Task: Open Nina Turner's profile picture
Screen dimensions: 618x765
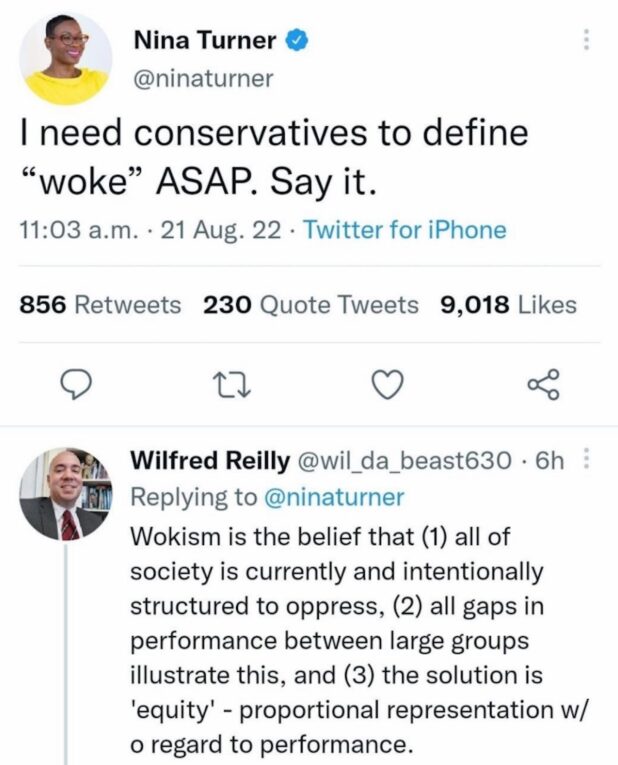Action: point(66,60)
